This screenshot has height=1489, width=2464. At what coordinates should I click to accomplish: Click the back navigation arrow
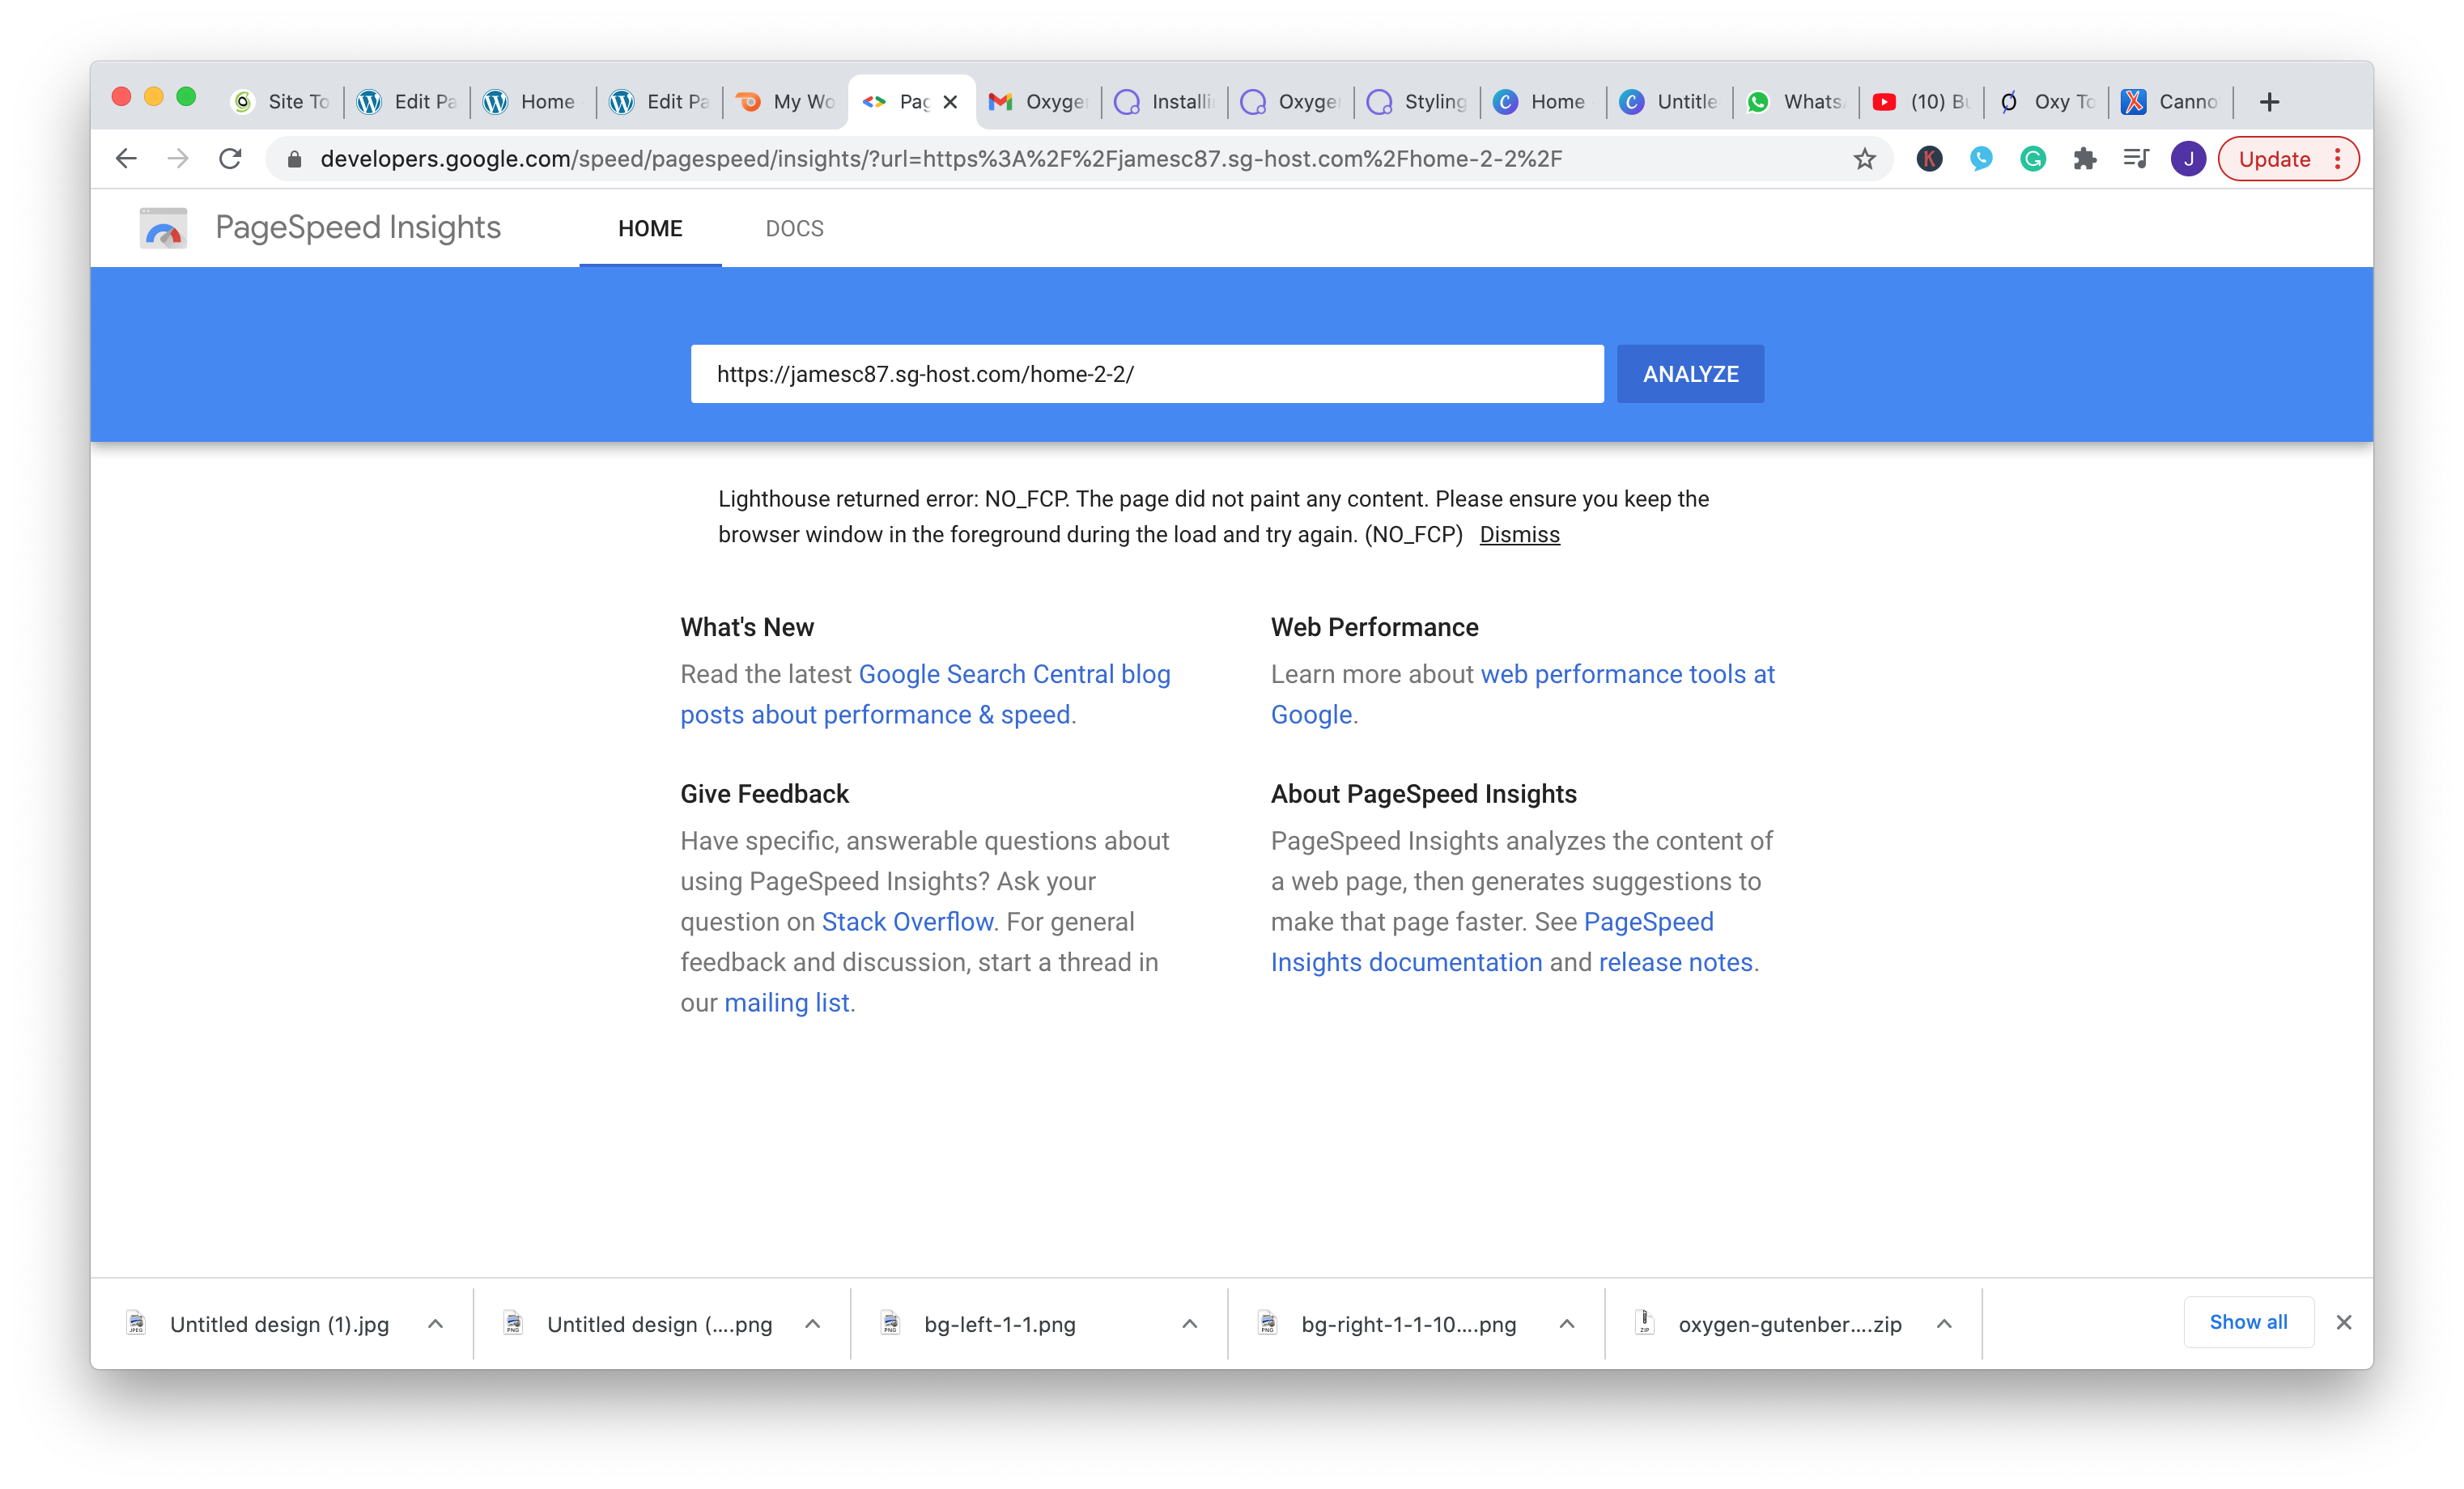(126, 158)
